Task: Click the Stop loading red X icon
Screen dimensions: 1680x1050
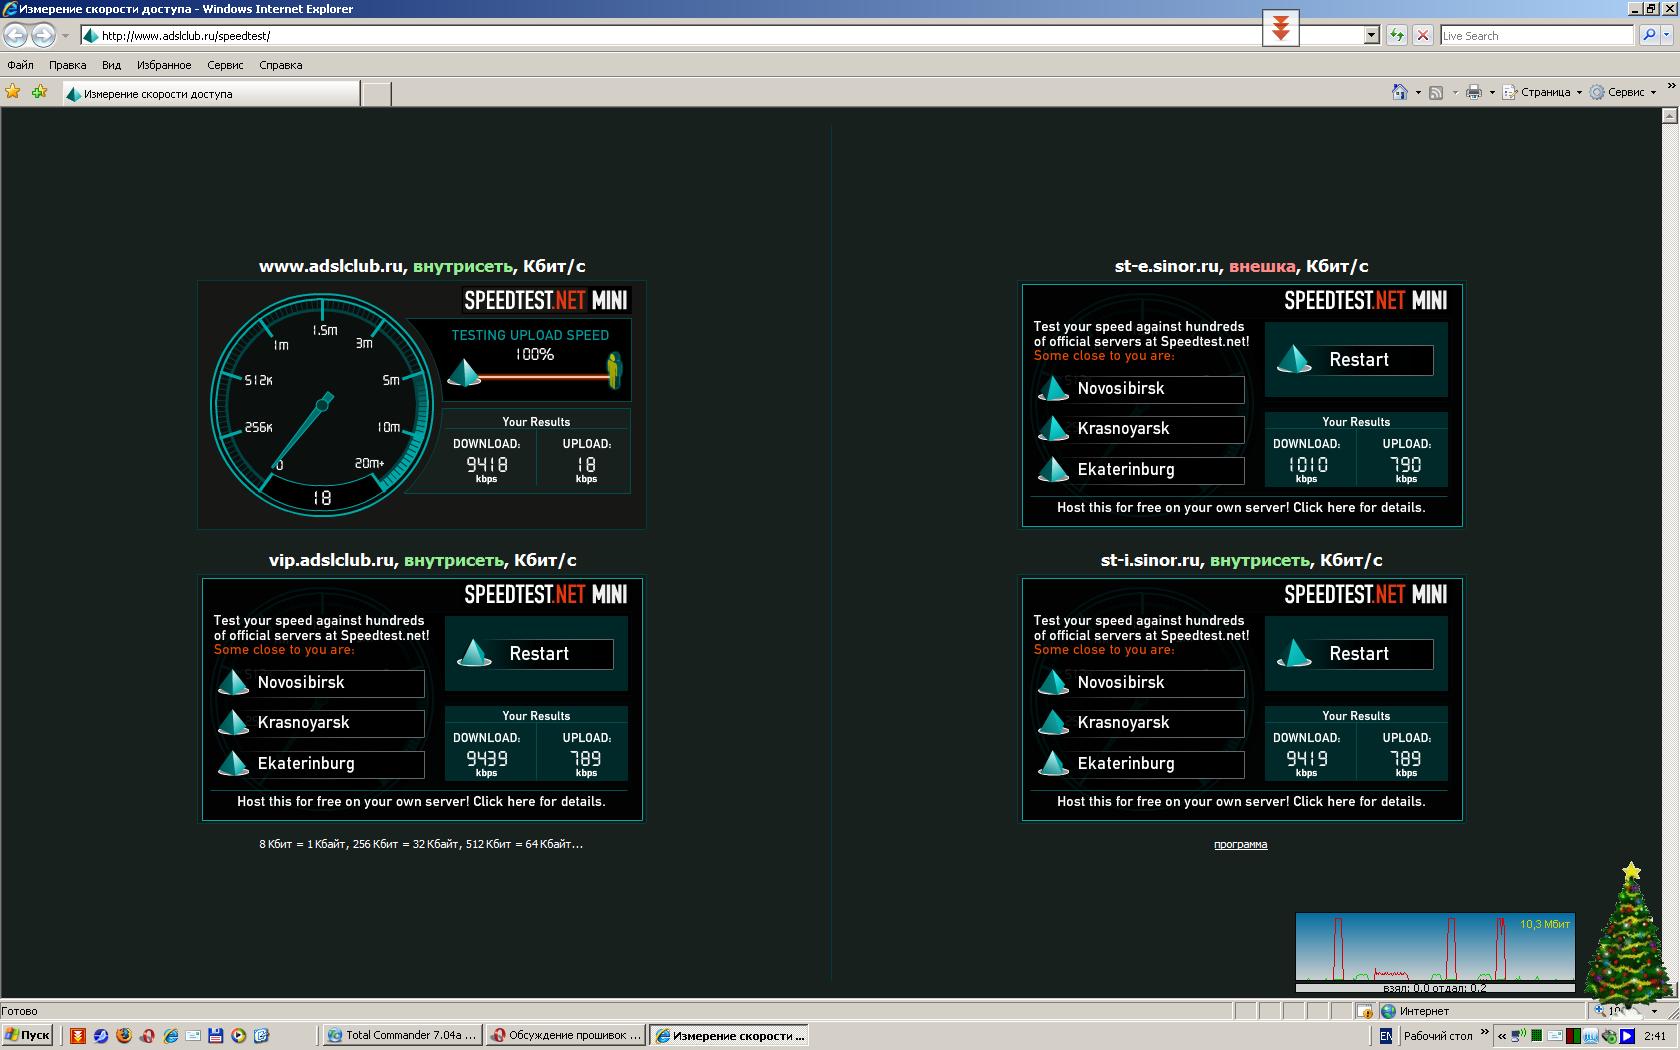Action: pyautogui.click(x=1423, y=35)
